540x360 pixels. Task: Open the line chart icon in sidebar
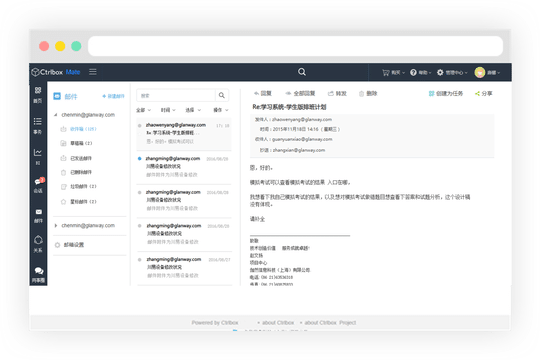click(x=38, y=152)
